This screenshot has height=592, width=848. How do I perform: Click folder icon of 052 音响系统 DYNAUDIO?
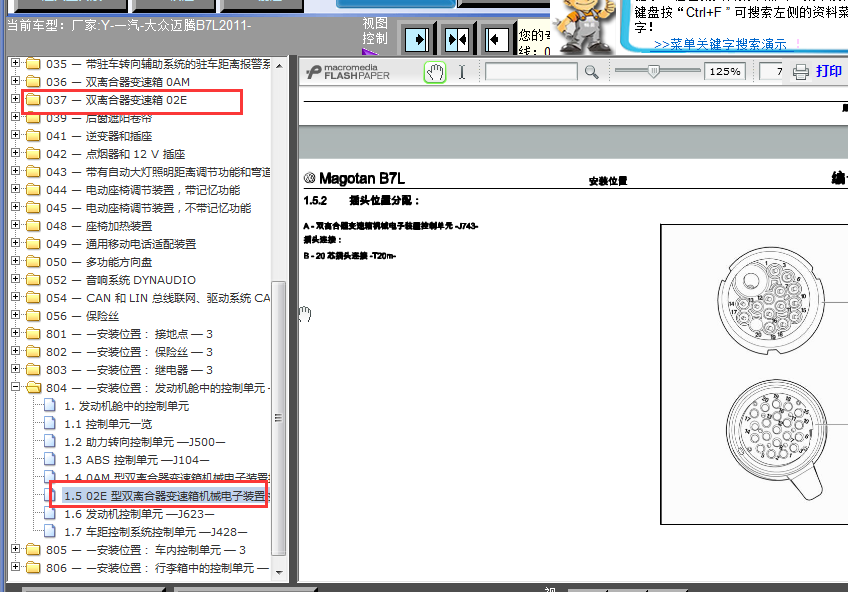click(34, 280)
